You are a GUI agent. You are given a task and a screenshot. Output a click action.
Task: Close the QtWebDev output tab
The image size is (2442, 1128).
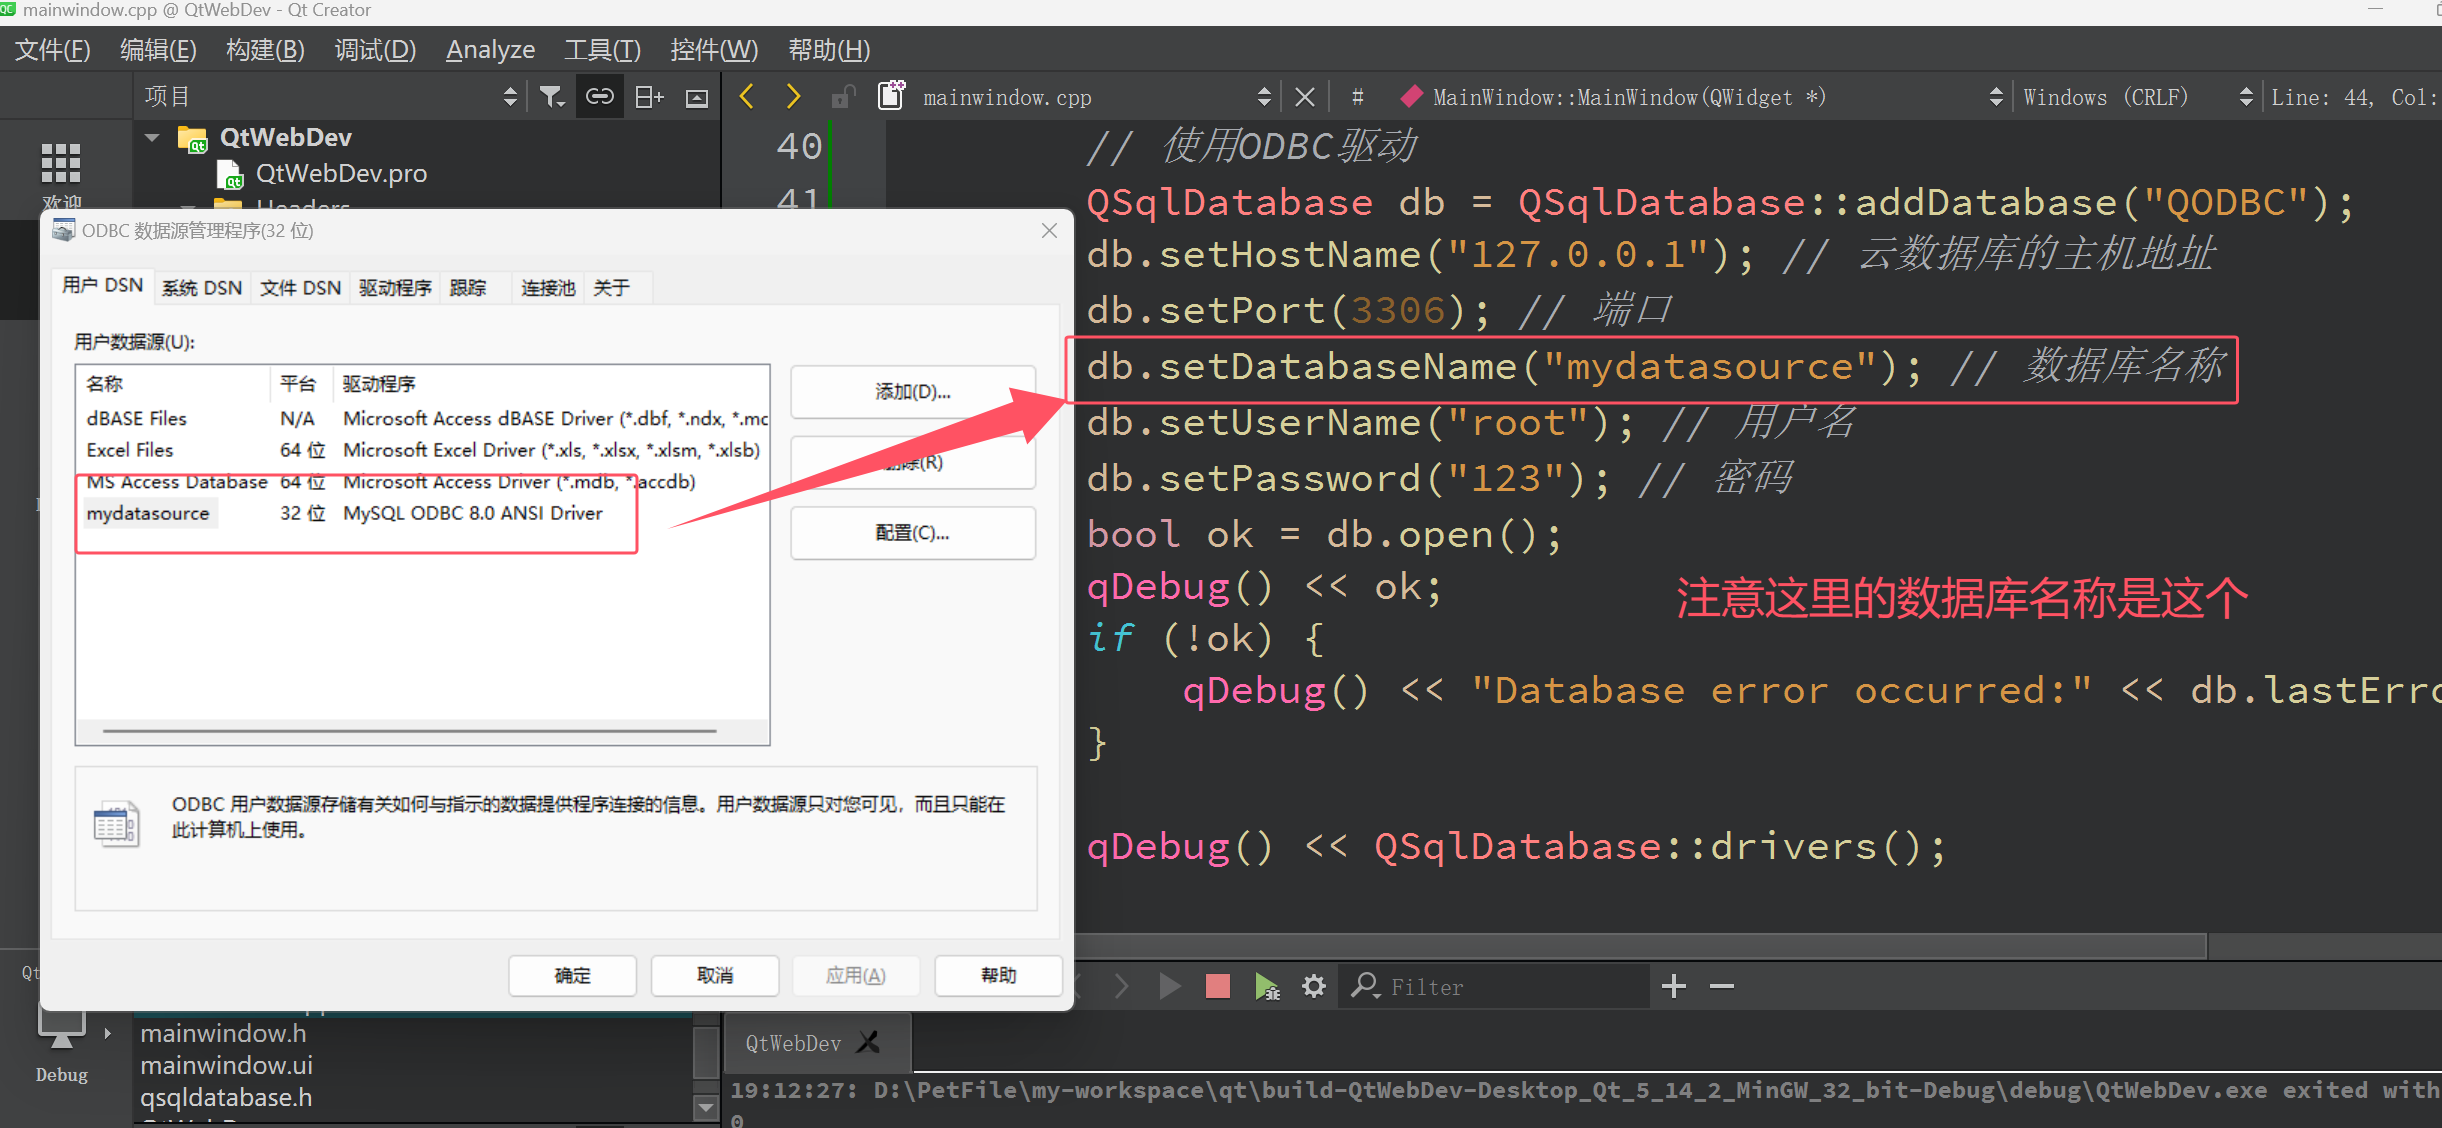pyautogui.click(x=869, y=1042)
